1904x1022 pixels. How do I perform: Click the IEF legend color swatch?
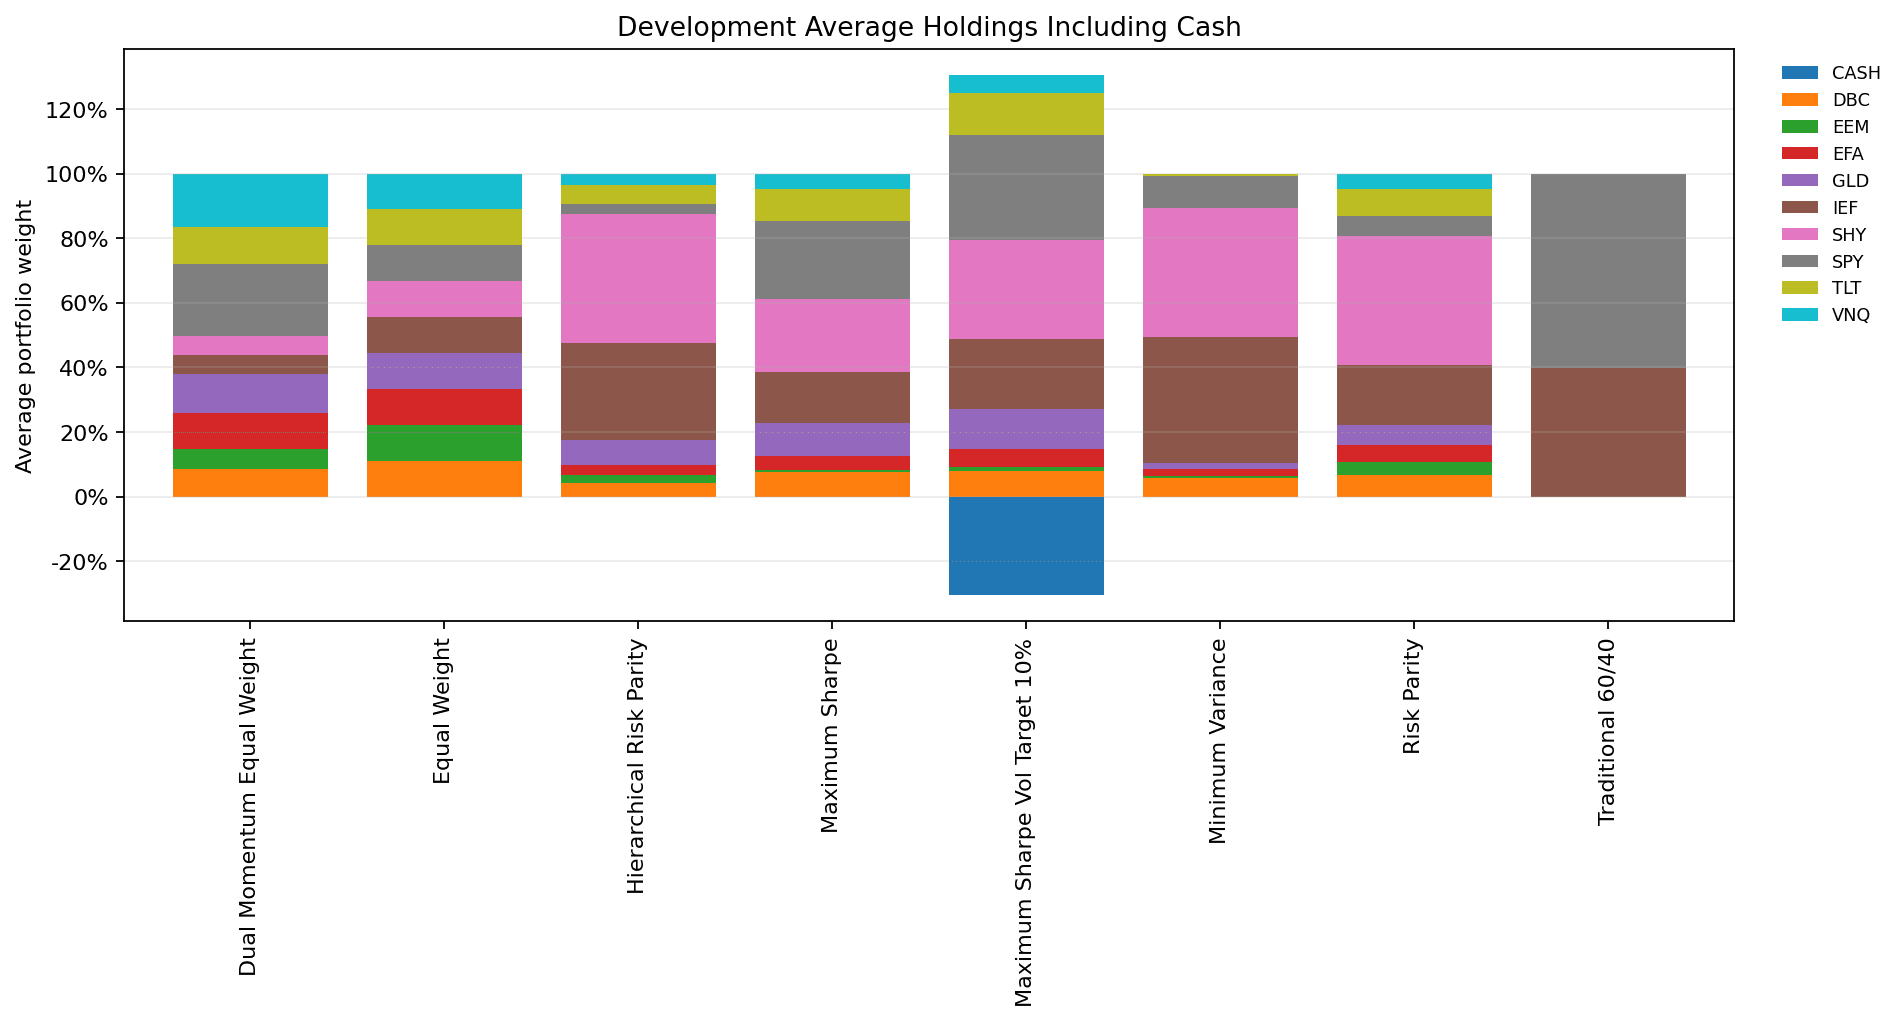point(1800,208)
